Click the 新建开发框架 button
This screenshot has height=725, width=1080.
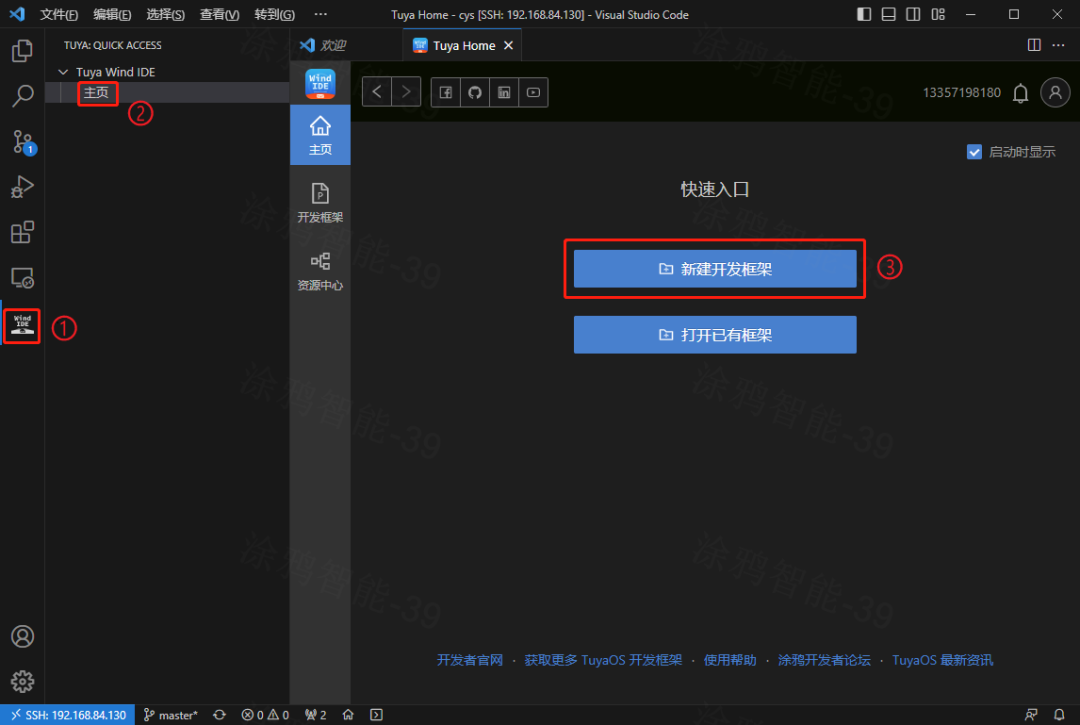[714, 268]
